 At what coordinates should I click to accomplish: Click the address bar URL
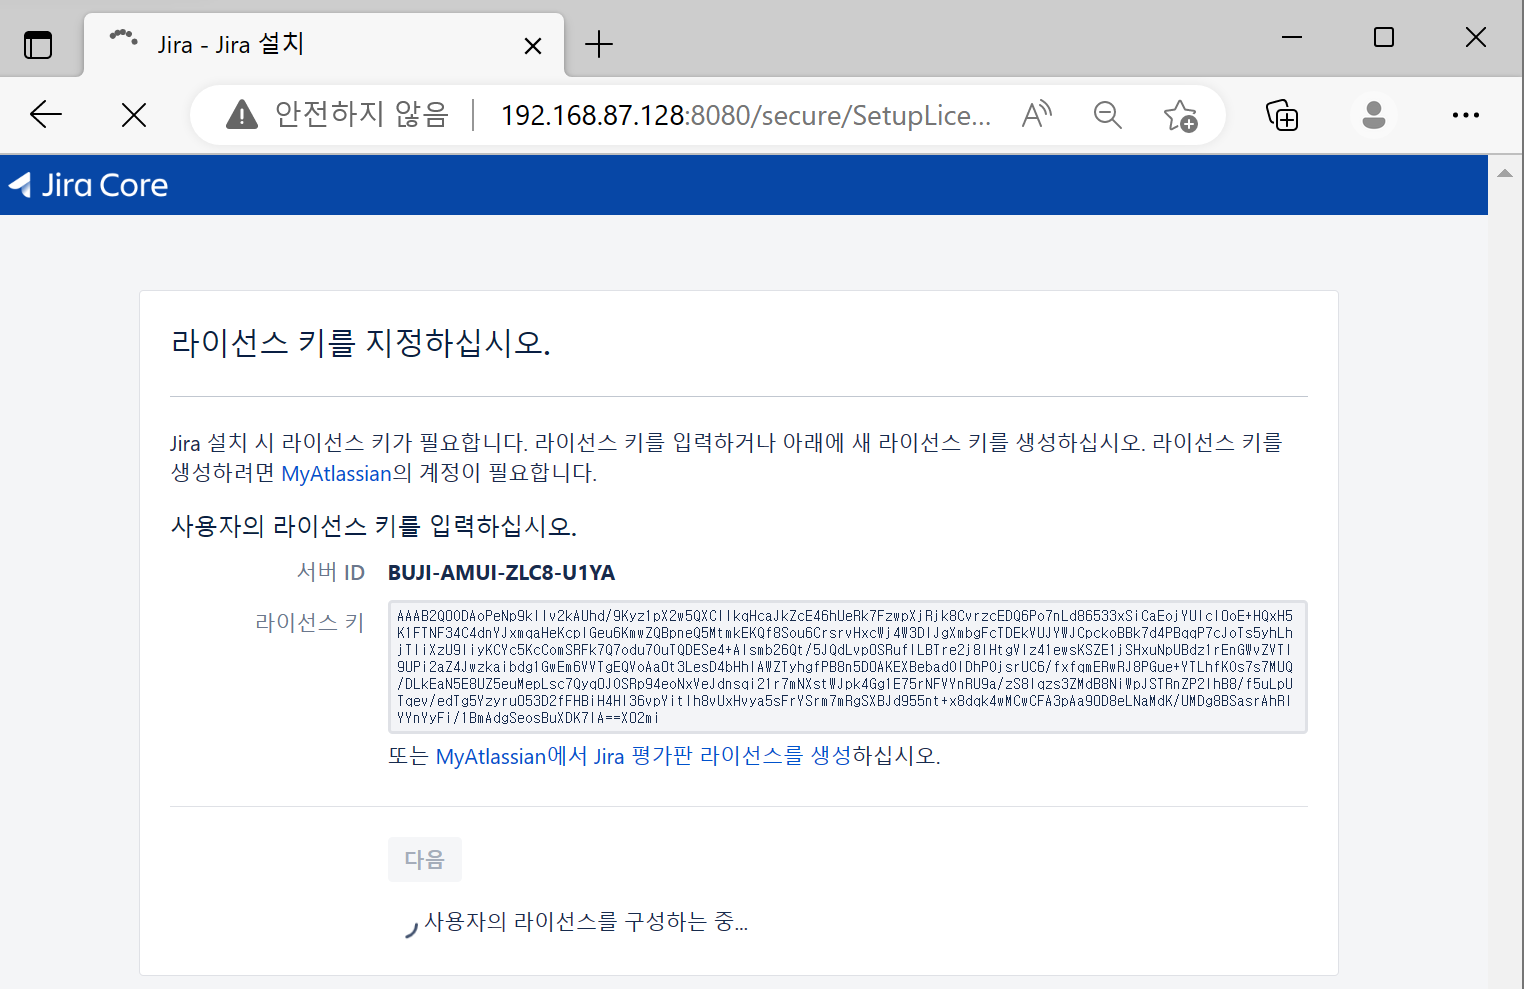pyautogui.click(x=745, y=115)
